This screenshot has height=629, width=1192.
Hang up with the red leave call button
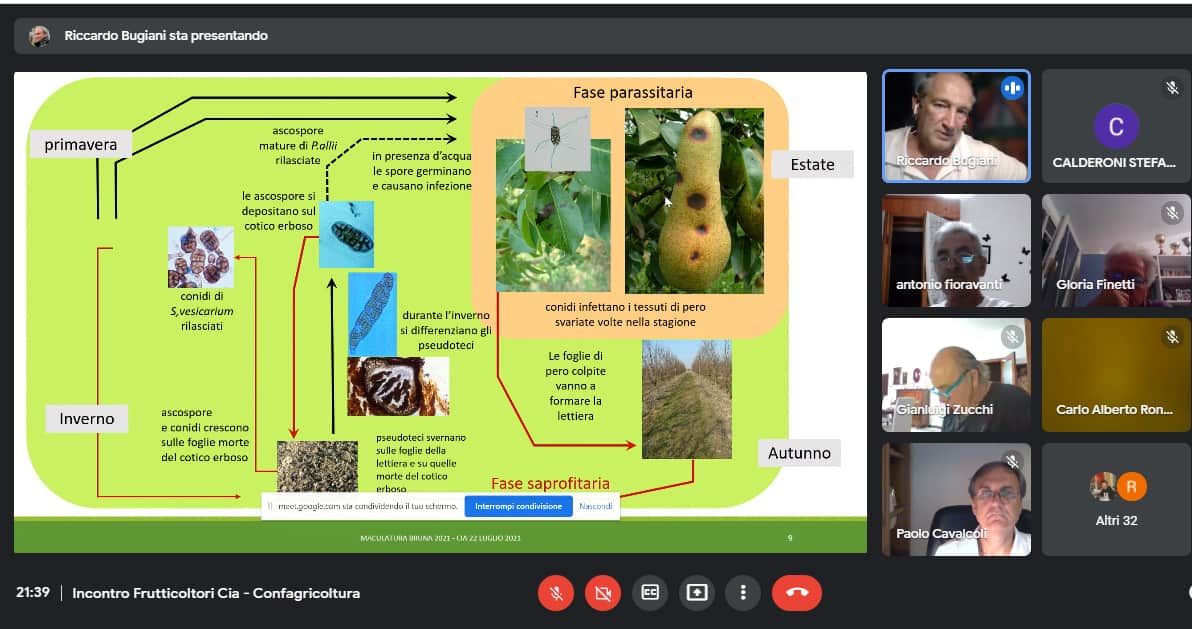point(796,593)
